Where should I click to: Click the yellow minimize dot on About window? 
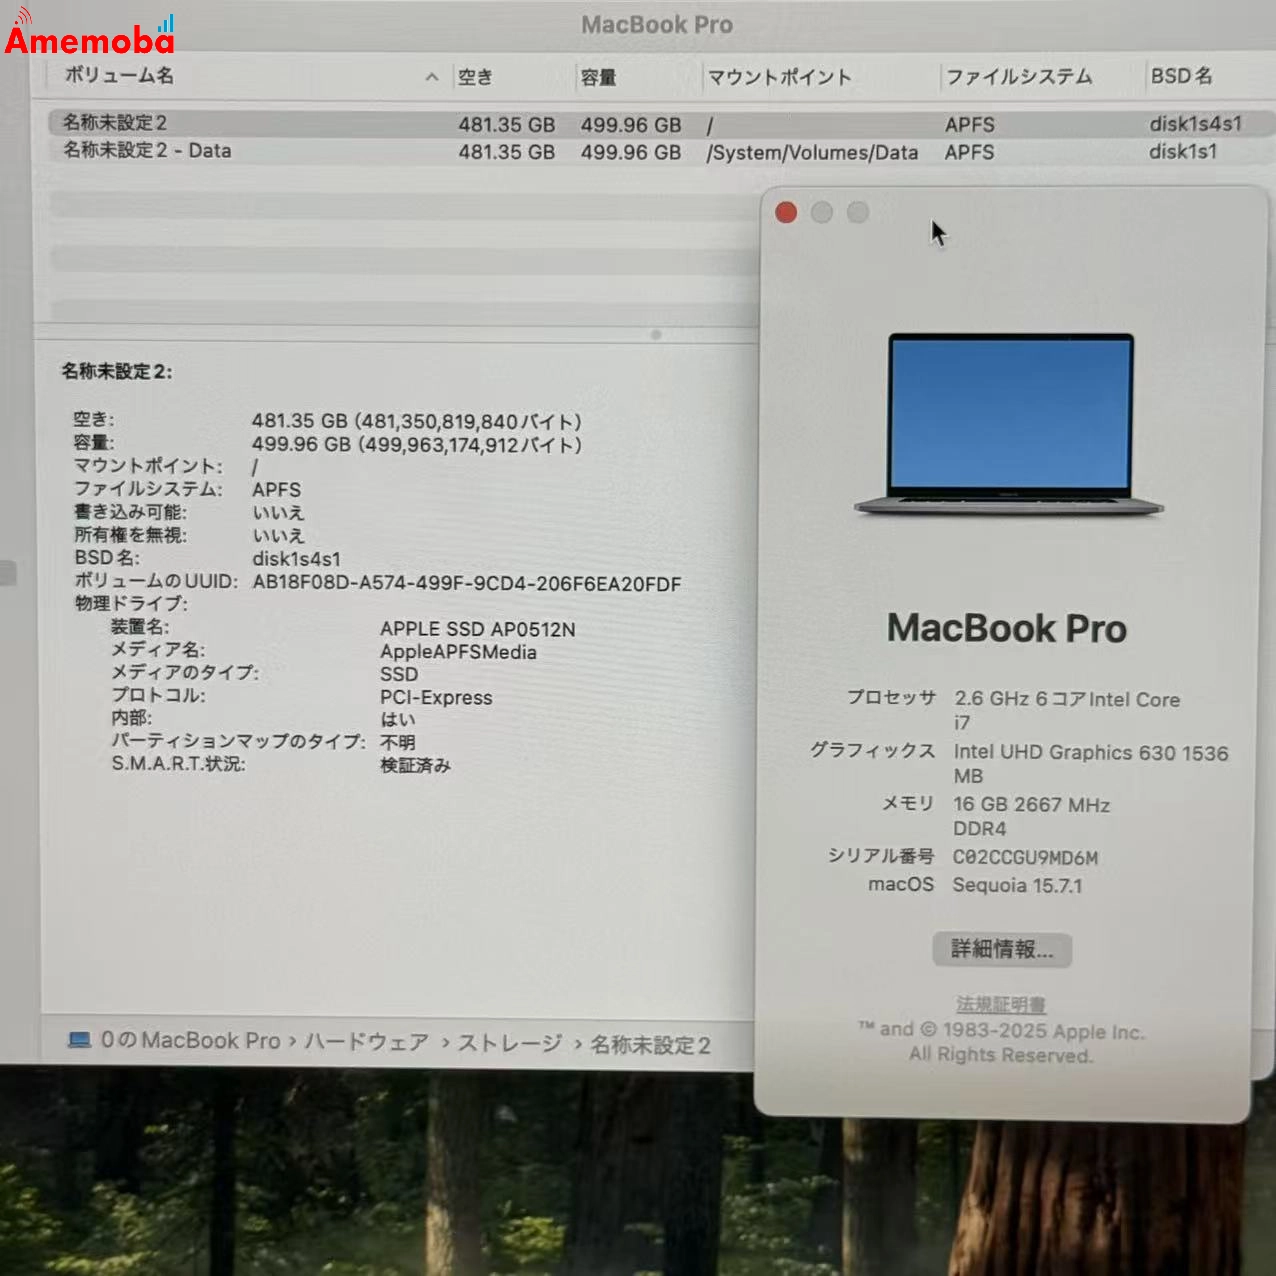click(822, 213)
